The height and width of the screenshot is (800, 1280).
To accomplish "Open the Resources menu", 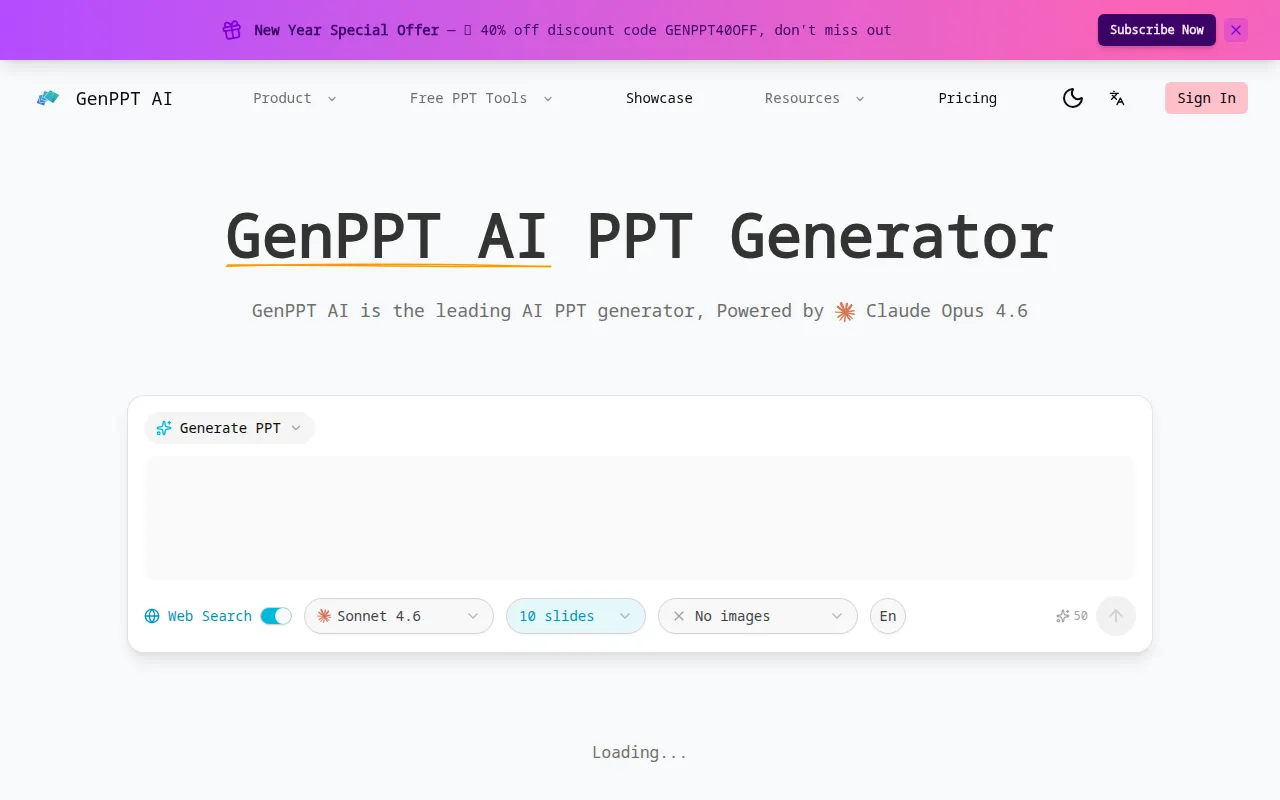I will (813, 98).
